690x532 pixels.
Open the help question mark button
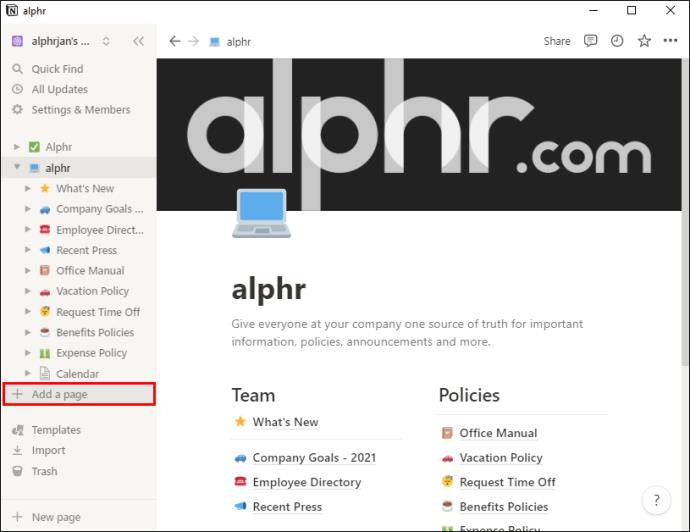pyautogui.click(x=656, y=500)
